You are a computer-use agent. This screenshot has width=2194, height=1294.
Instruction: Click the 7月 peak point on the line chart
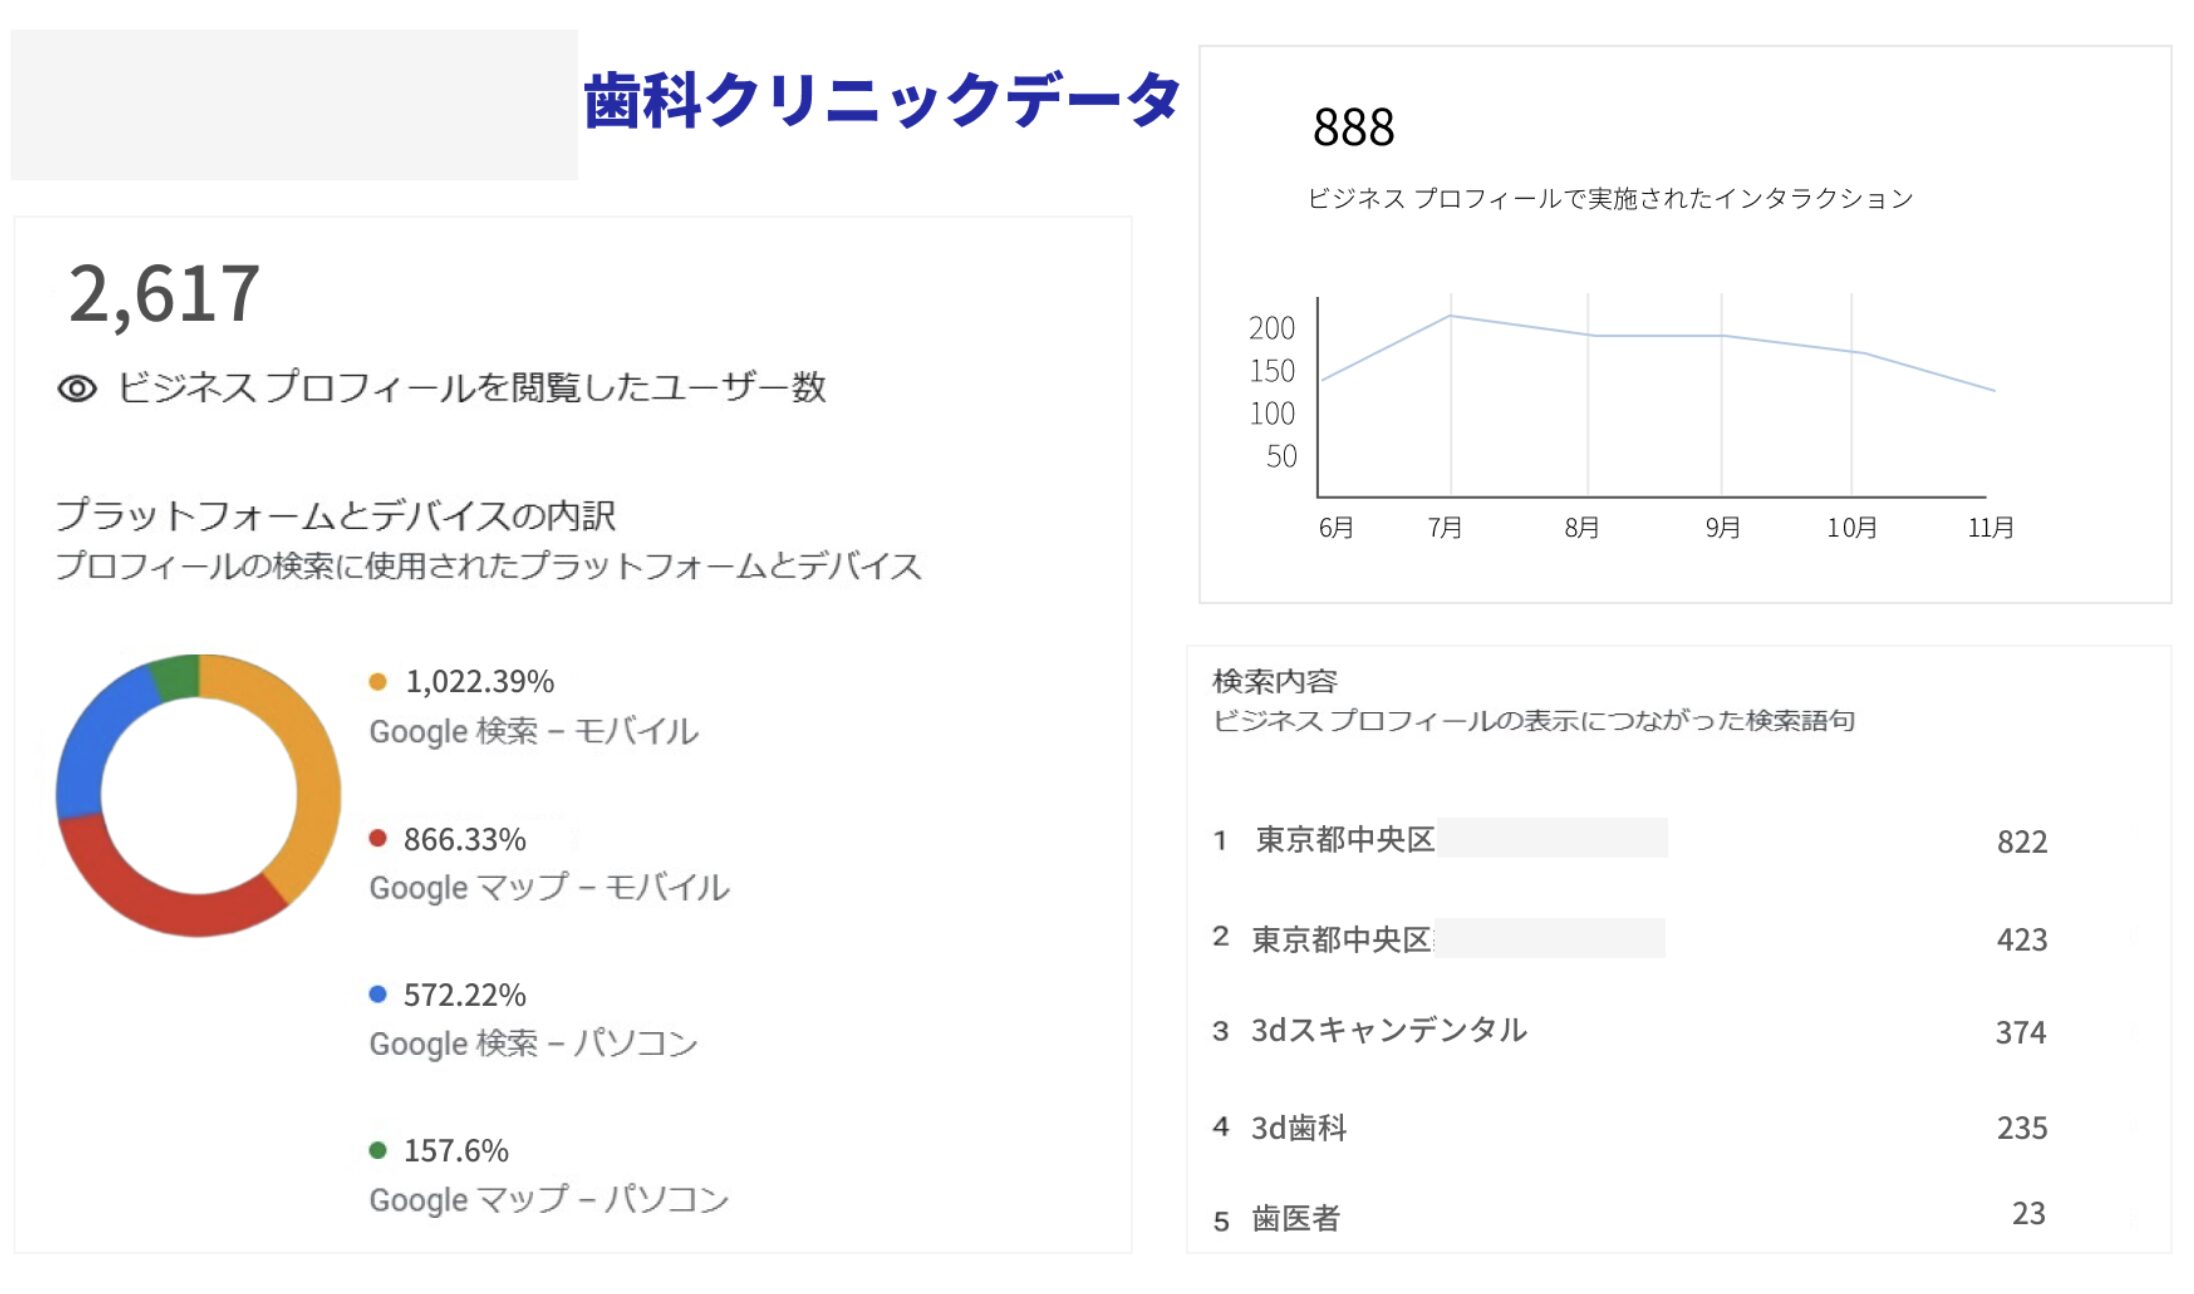coord(1451,316)
